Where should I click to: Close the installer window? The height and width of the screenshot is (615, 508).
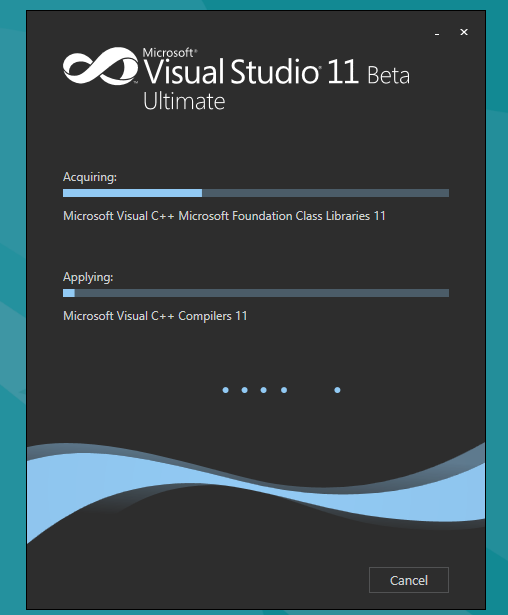click(464, 32)
